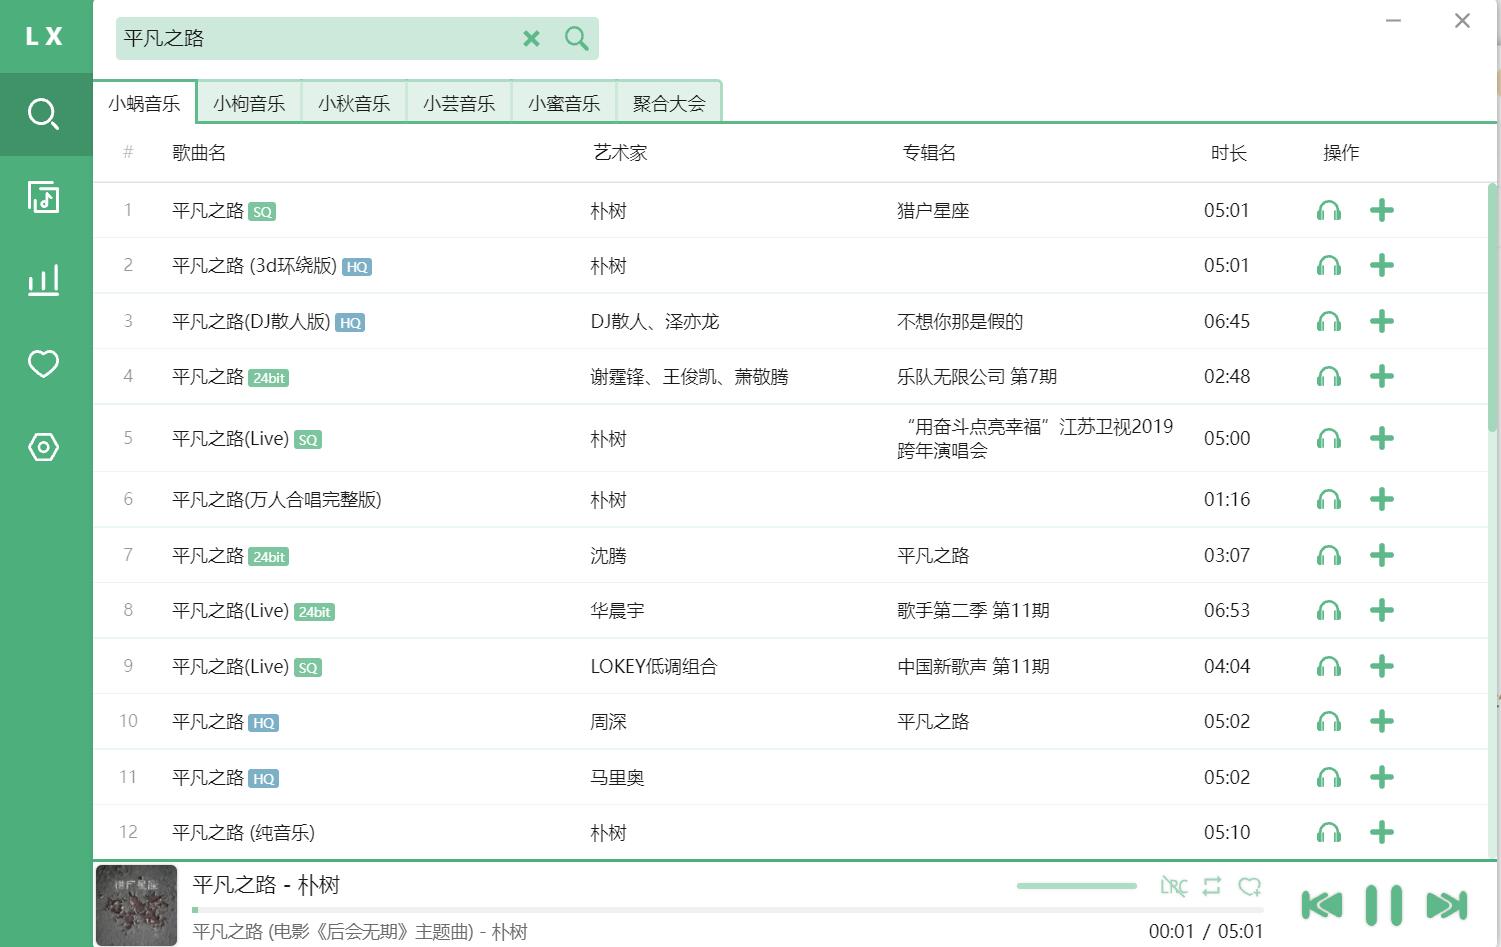Click the album cover thumbnail
Screen dimensions: 1501x947
coord(136,905)
